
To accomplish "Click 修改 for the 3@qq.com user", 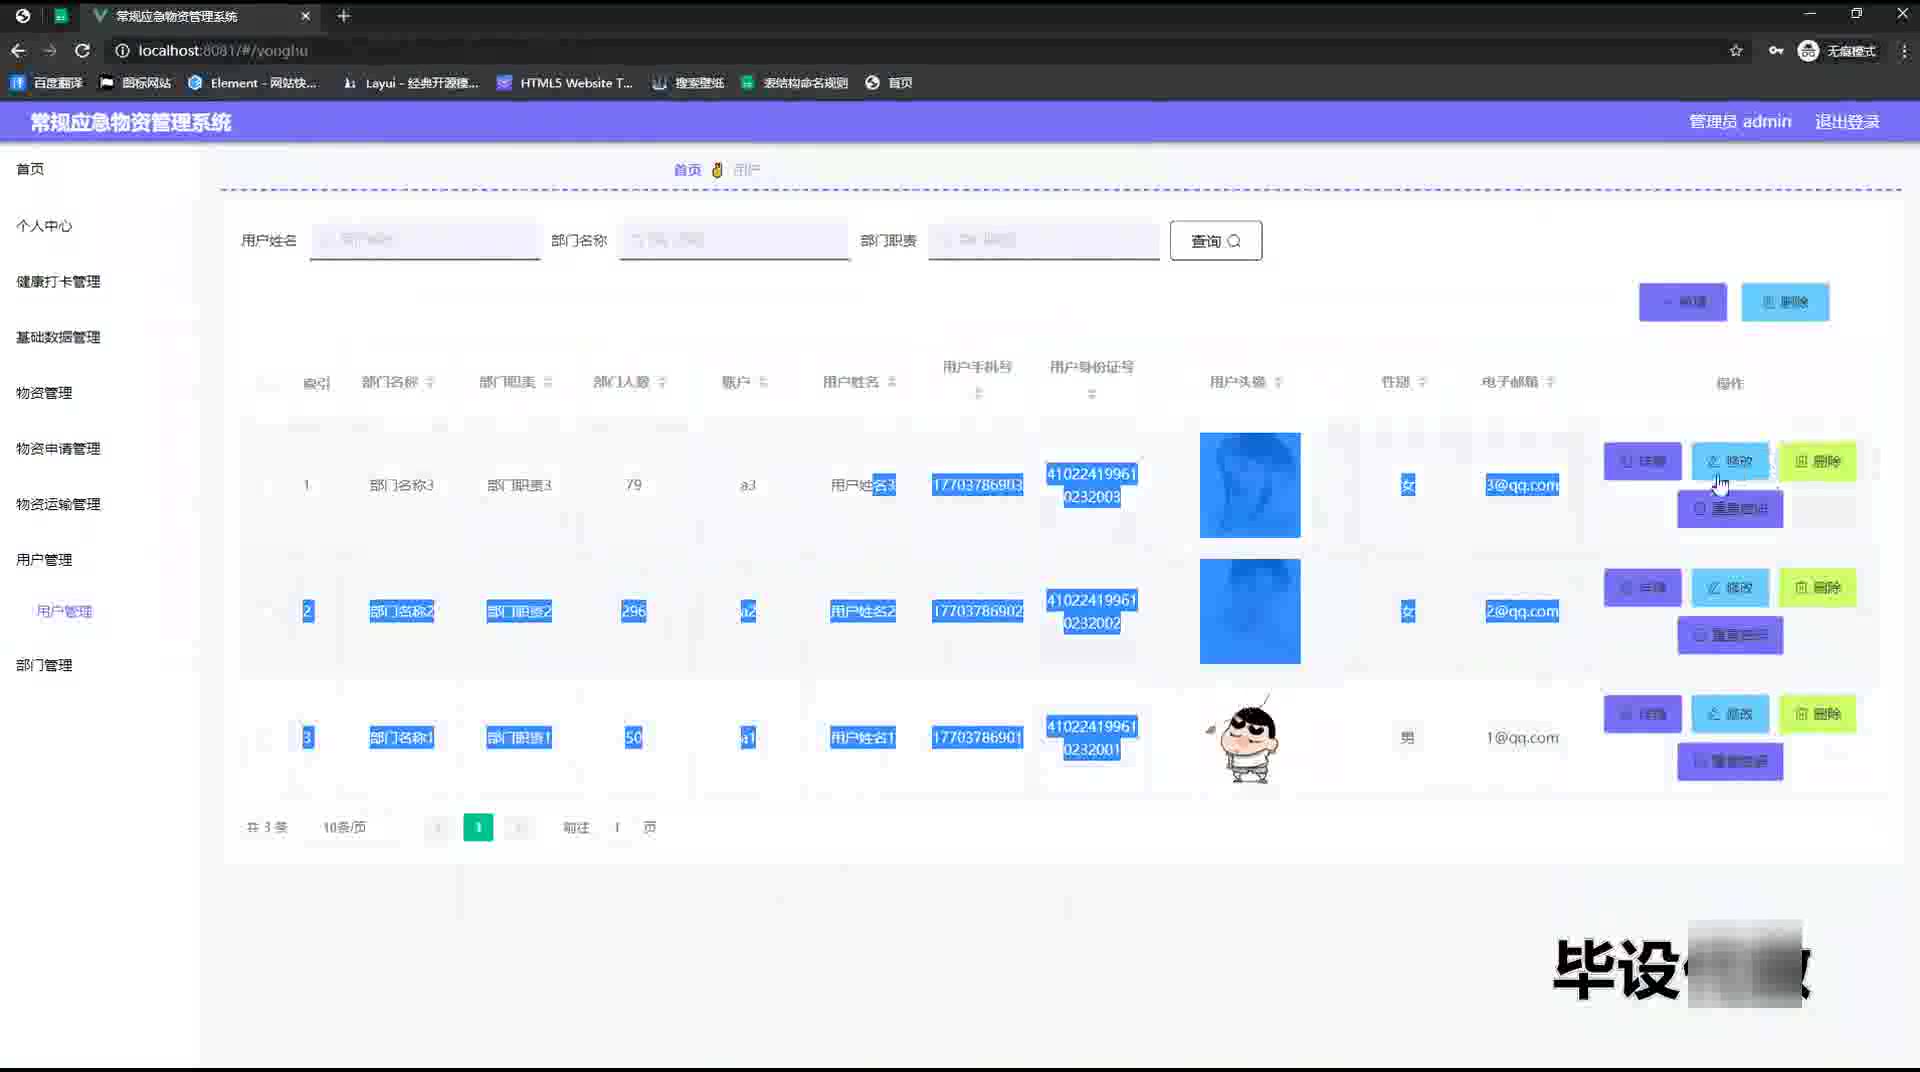I will [x=1730, y=461].
